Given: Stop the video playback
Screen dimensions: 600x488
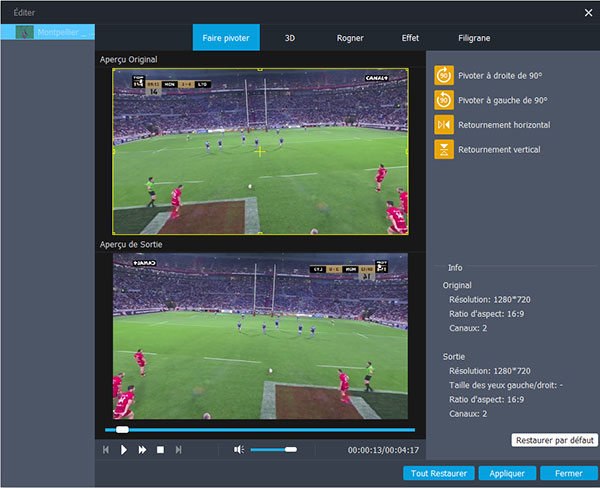Looking at the screenshot, I should click(160, 450).
